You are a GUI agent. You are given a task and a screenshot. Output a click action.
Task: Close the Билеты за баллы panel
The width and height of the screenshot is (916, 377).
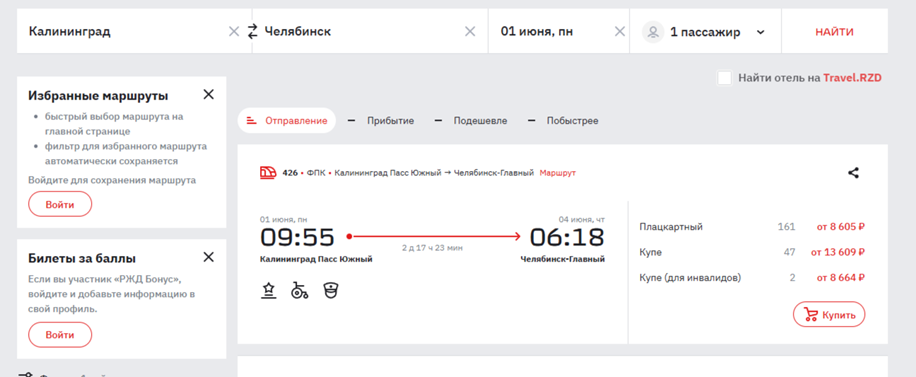[x=209, y=257]
